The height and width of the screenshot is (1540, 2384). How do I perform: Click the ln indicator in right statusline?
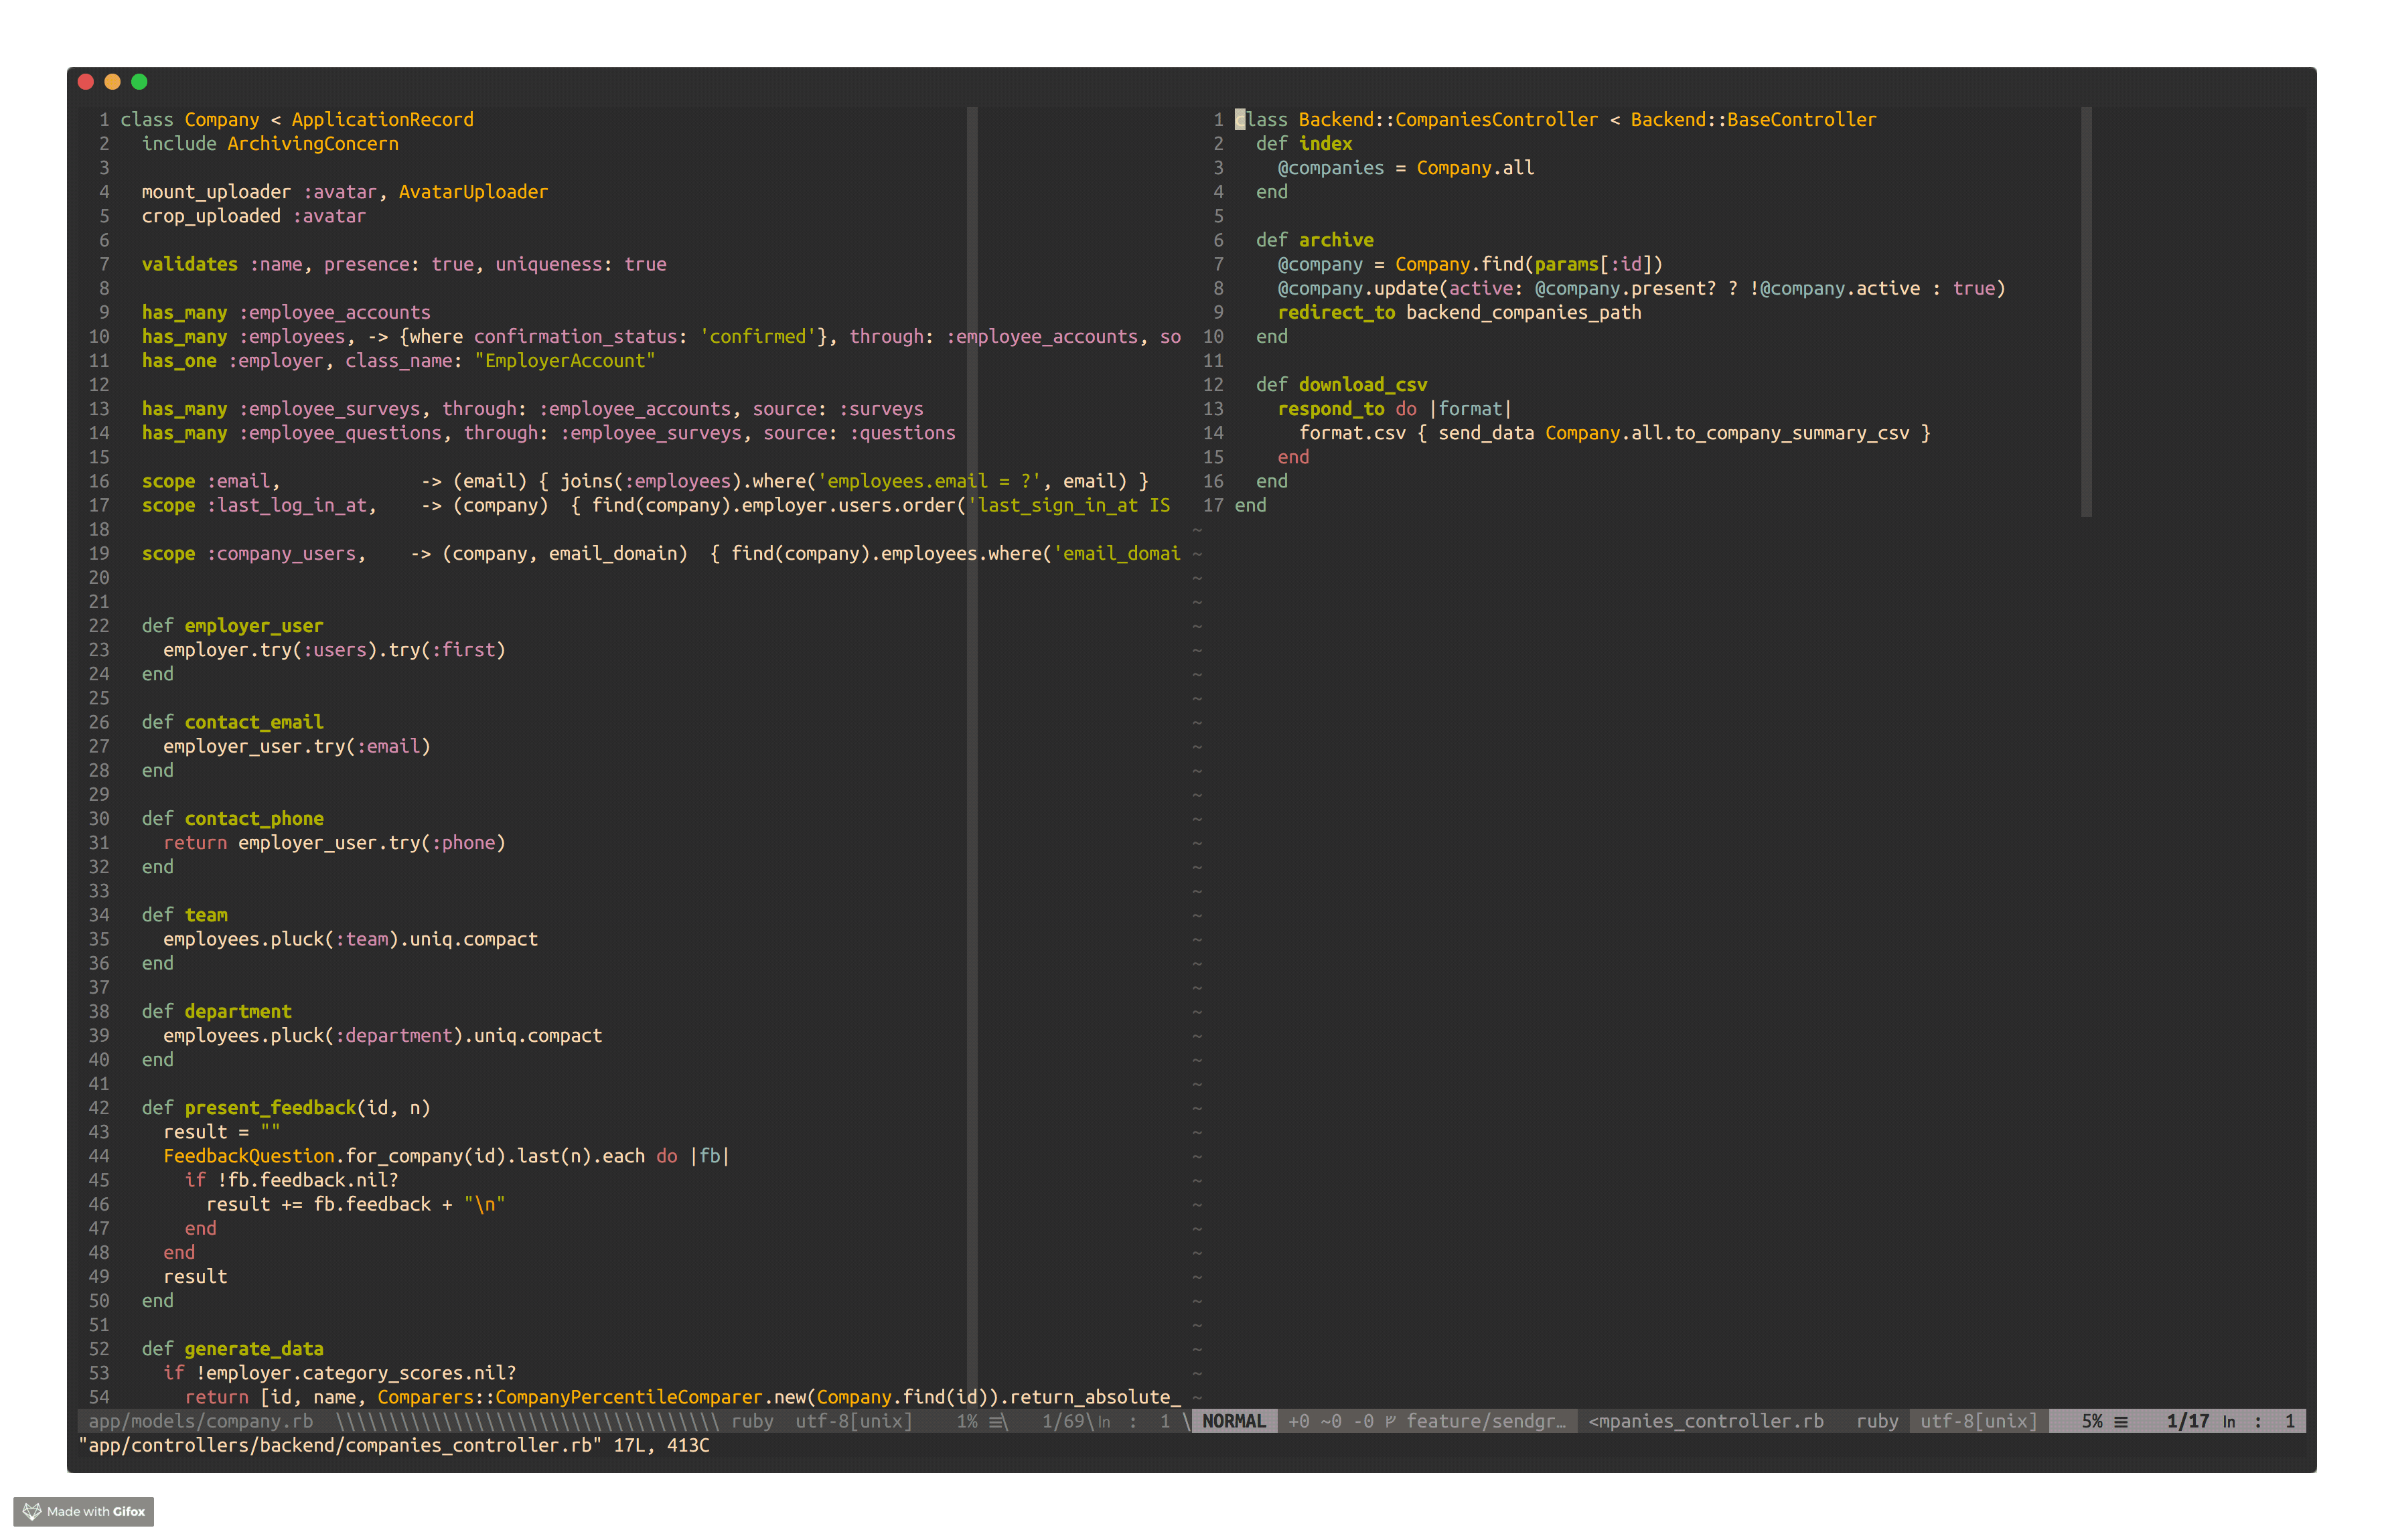[2229, 1421]
